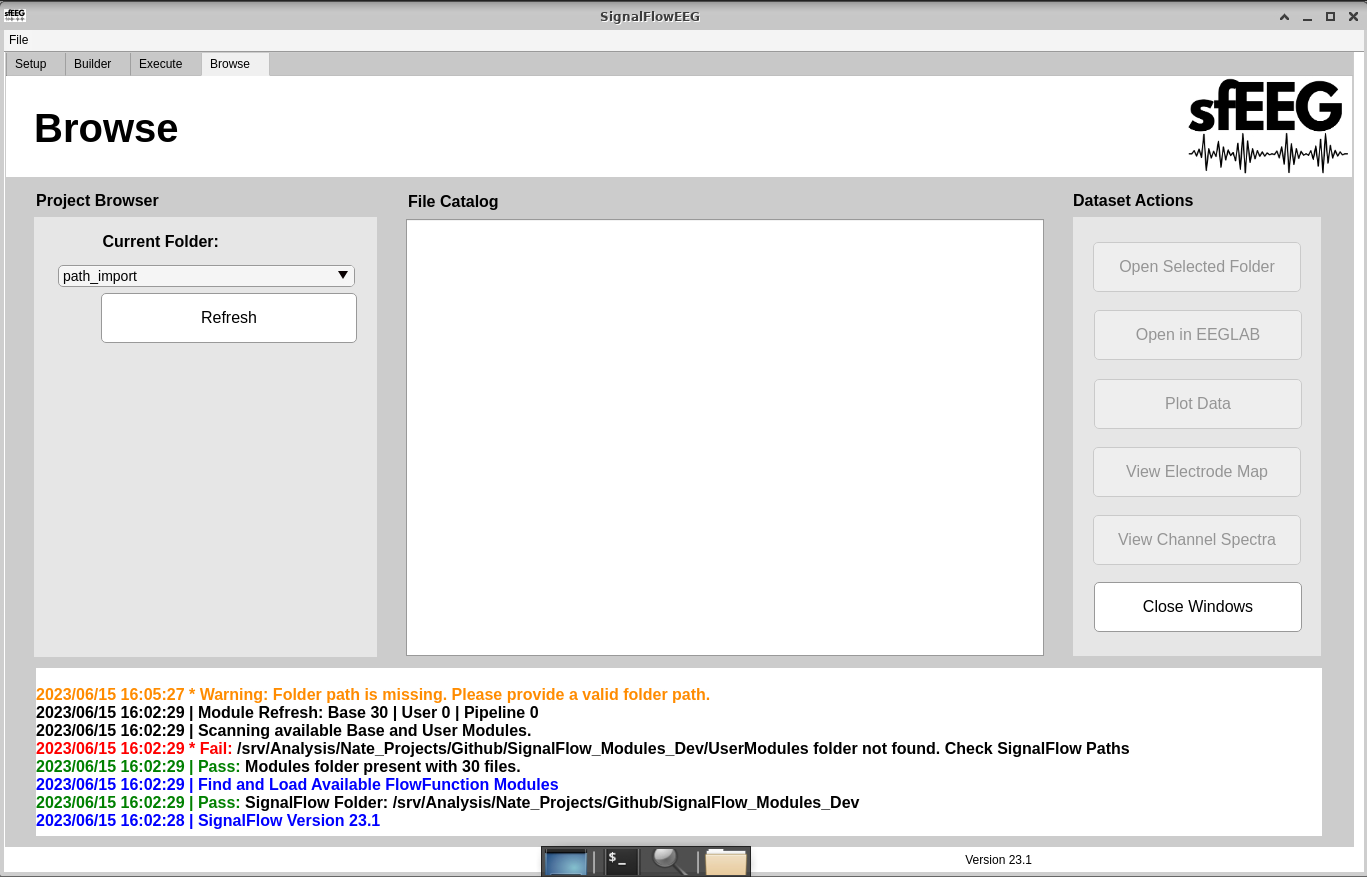Open the terminal icon in the taskbar
1367x877 pixels.
point(621,861)
